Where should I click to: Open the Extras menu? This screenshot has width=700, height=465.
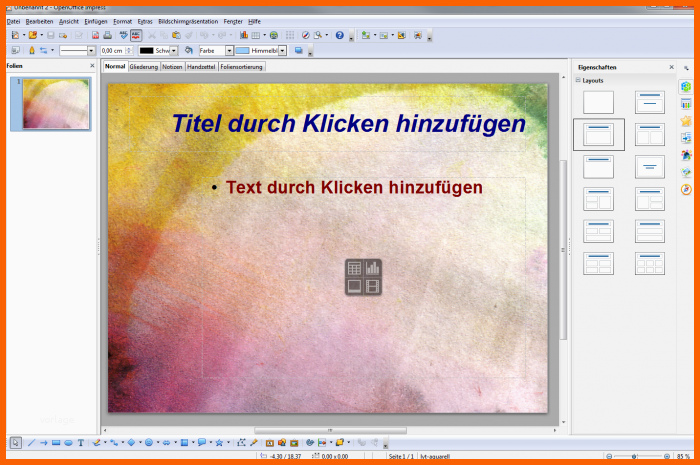click(145, 21)
